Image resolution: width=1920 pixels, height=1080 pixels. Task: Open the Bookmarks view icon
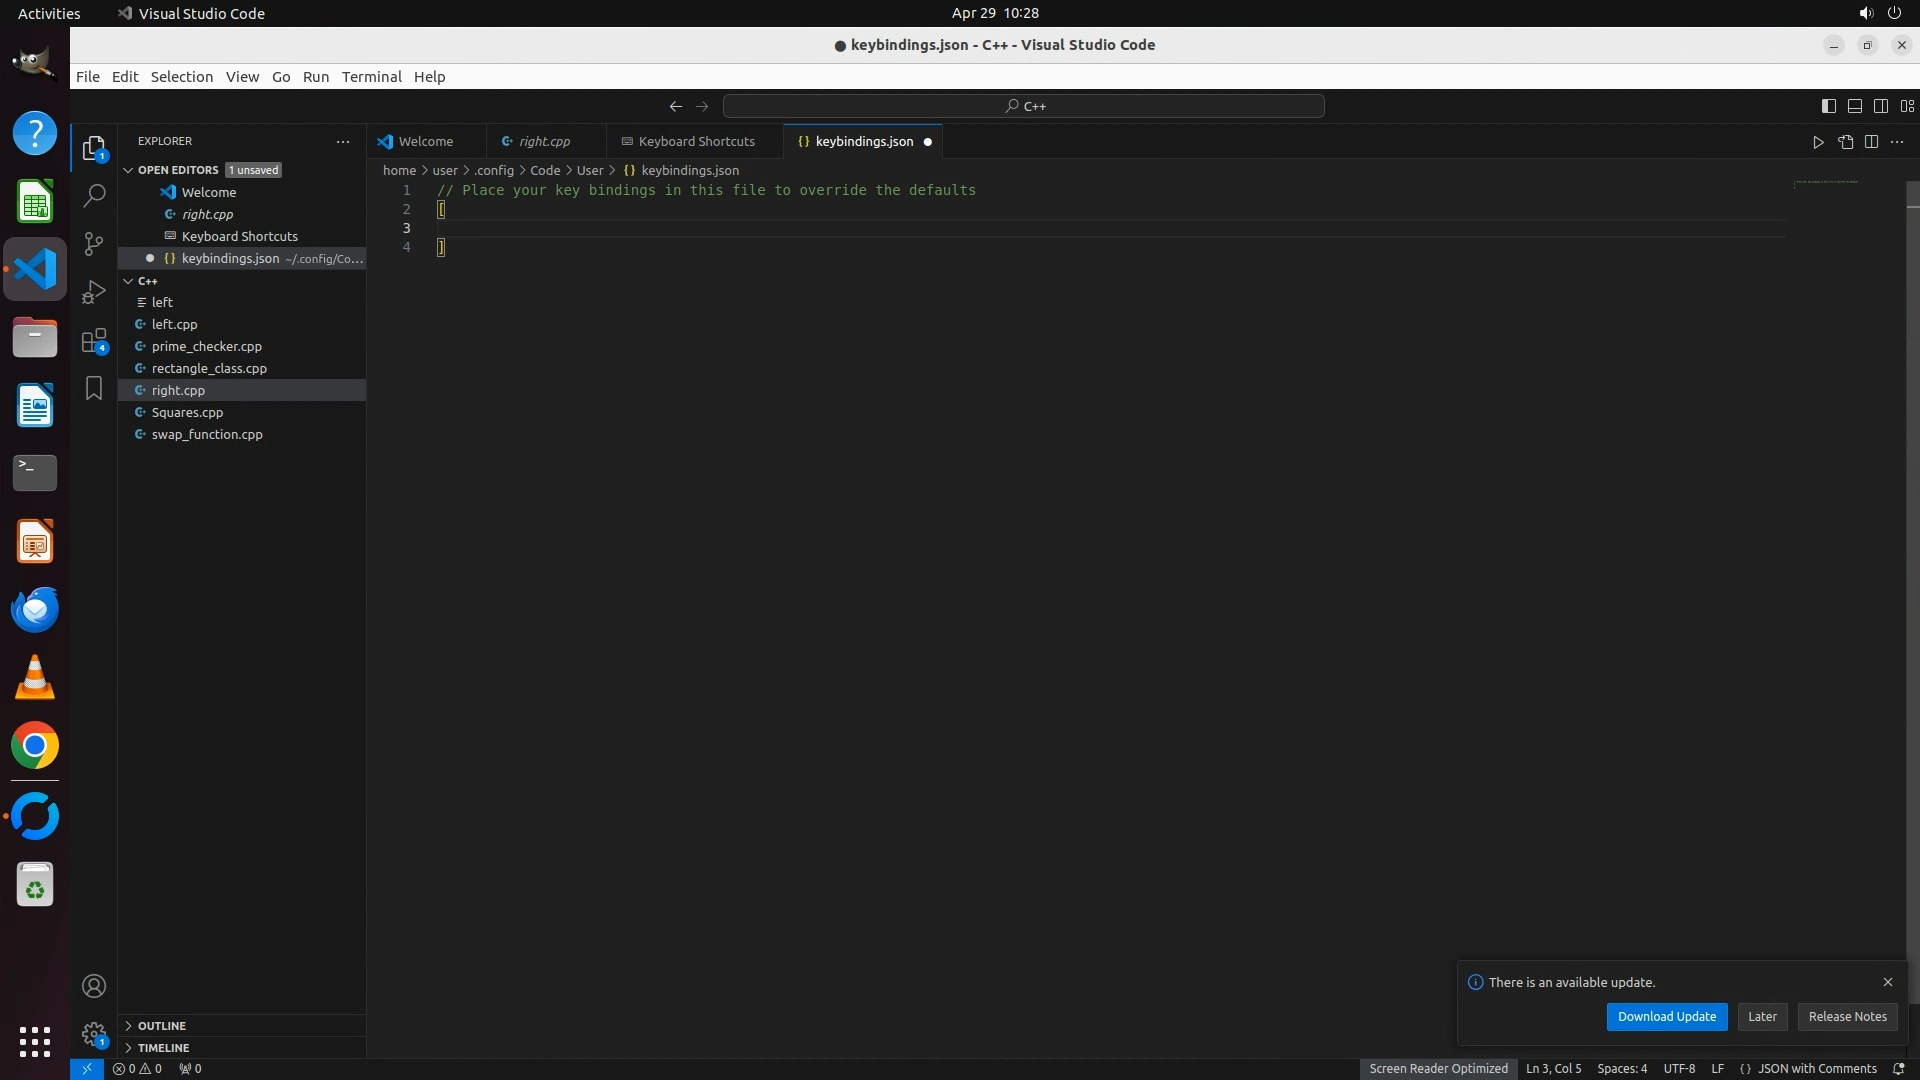coord(94,388)
